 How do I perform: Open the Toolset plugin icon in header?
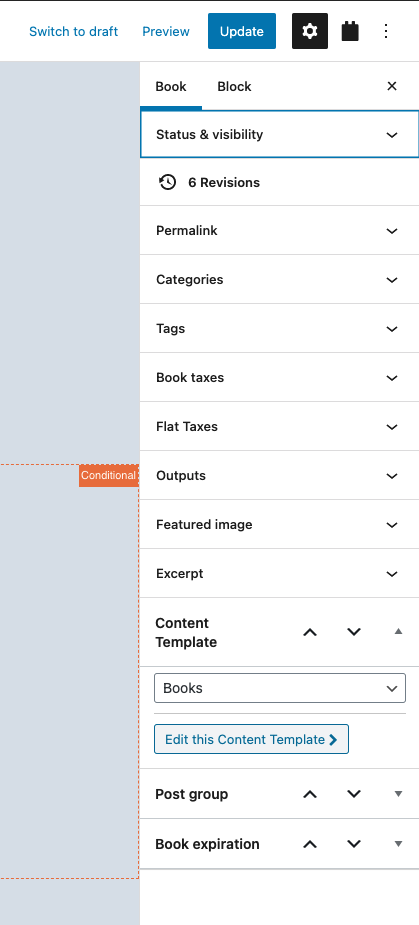350,31
